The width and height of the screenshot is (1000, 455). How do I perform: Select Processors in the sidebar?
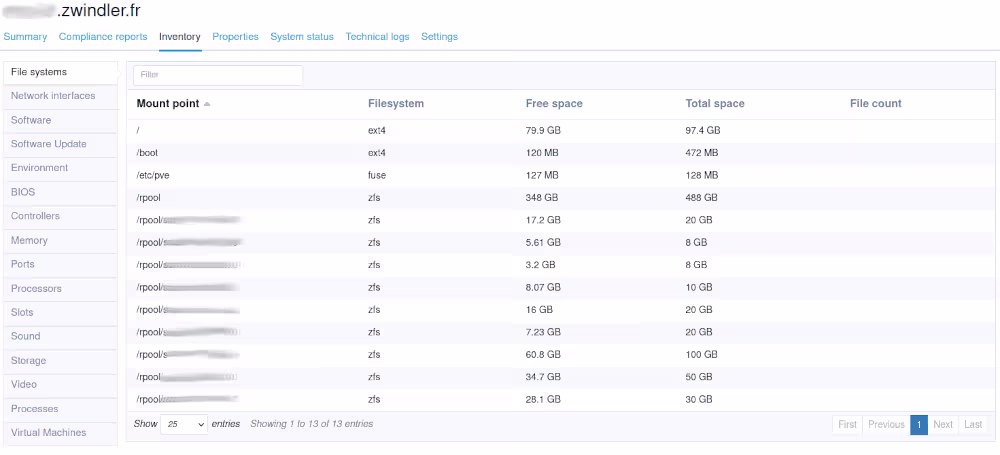click(36, 289)
